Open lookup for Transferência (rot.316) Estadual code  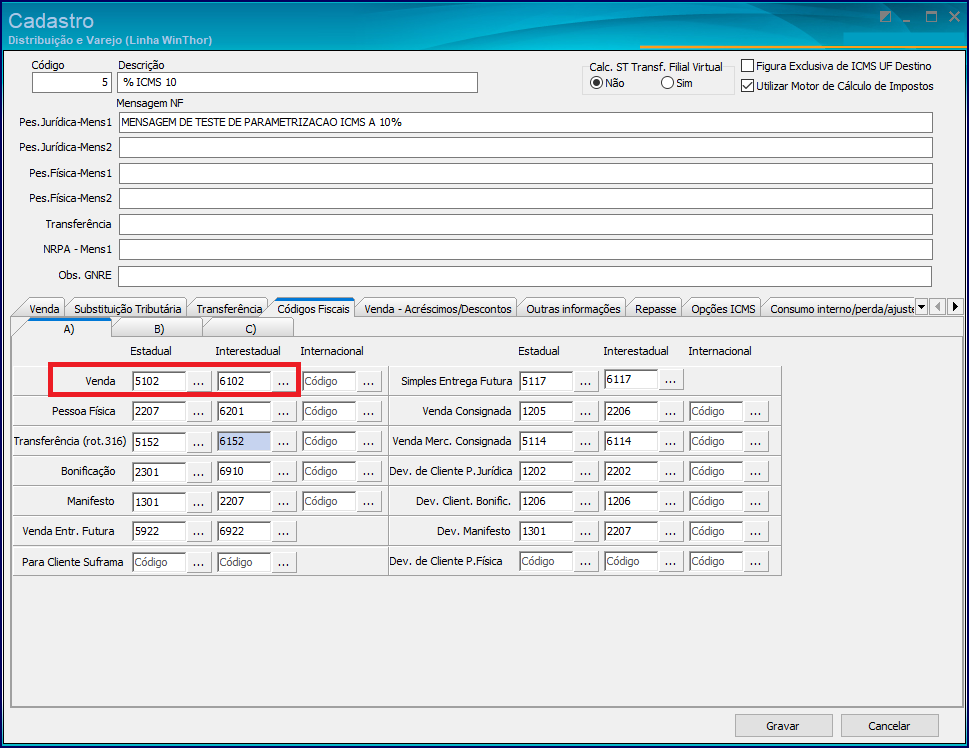198,442
